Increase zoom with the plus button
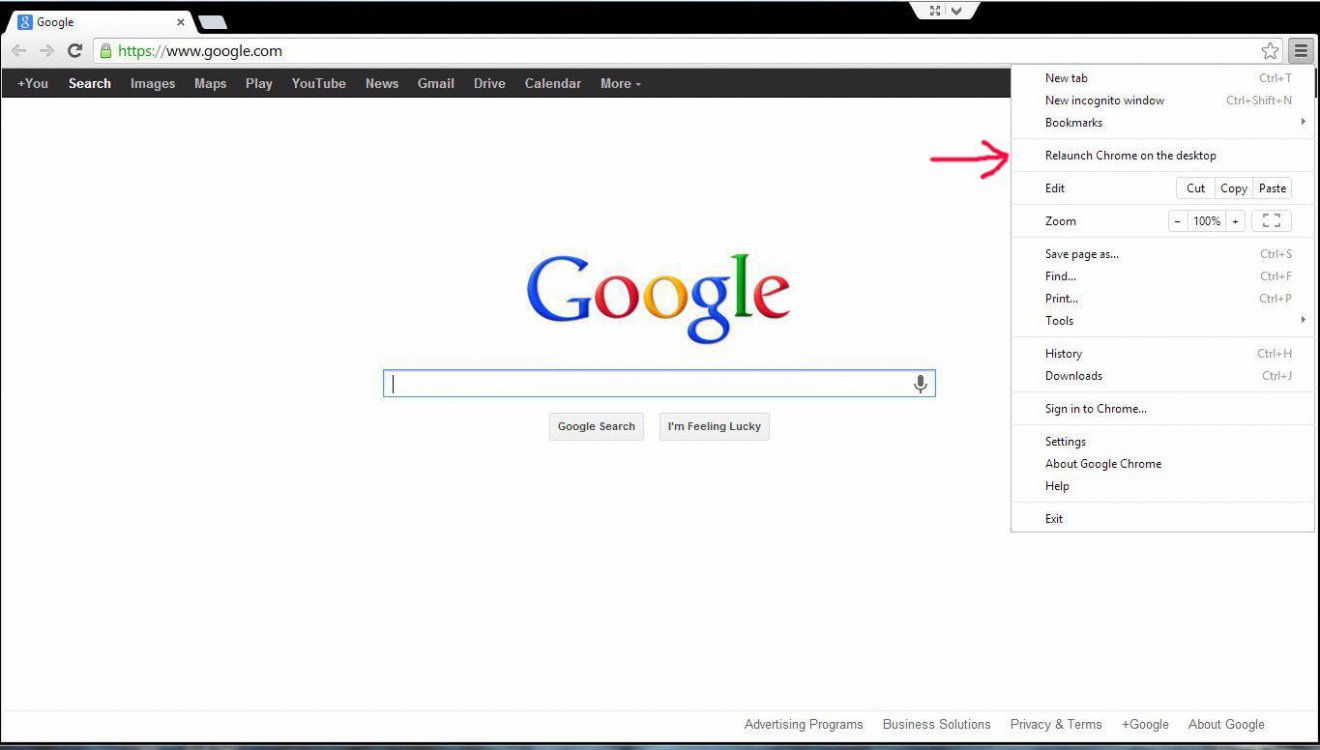This screenshot has height=750, width=1320. click(x=1236, y=221)
